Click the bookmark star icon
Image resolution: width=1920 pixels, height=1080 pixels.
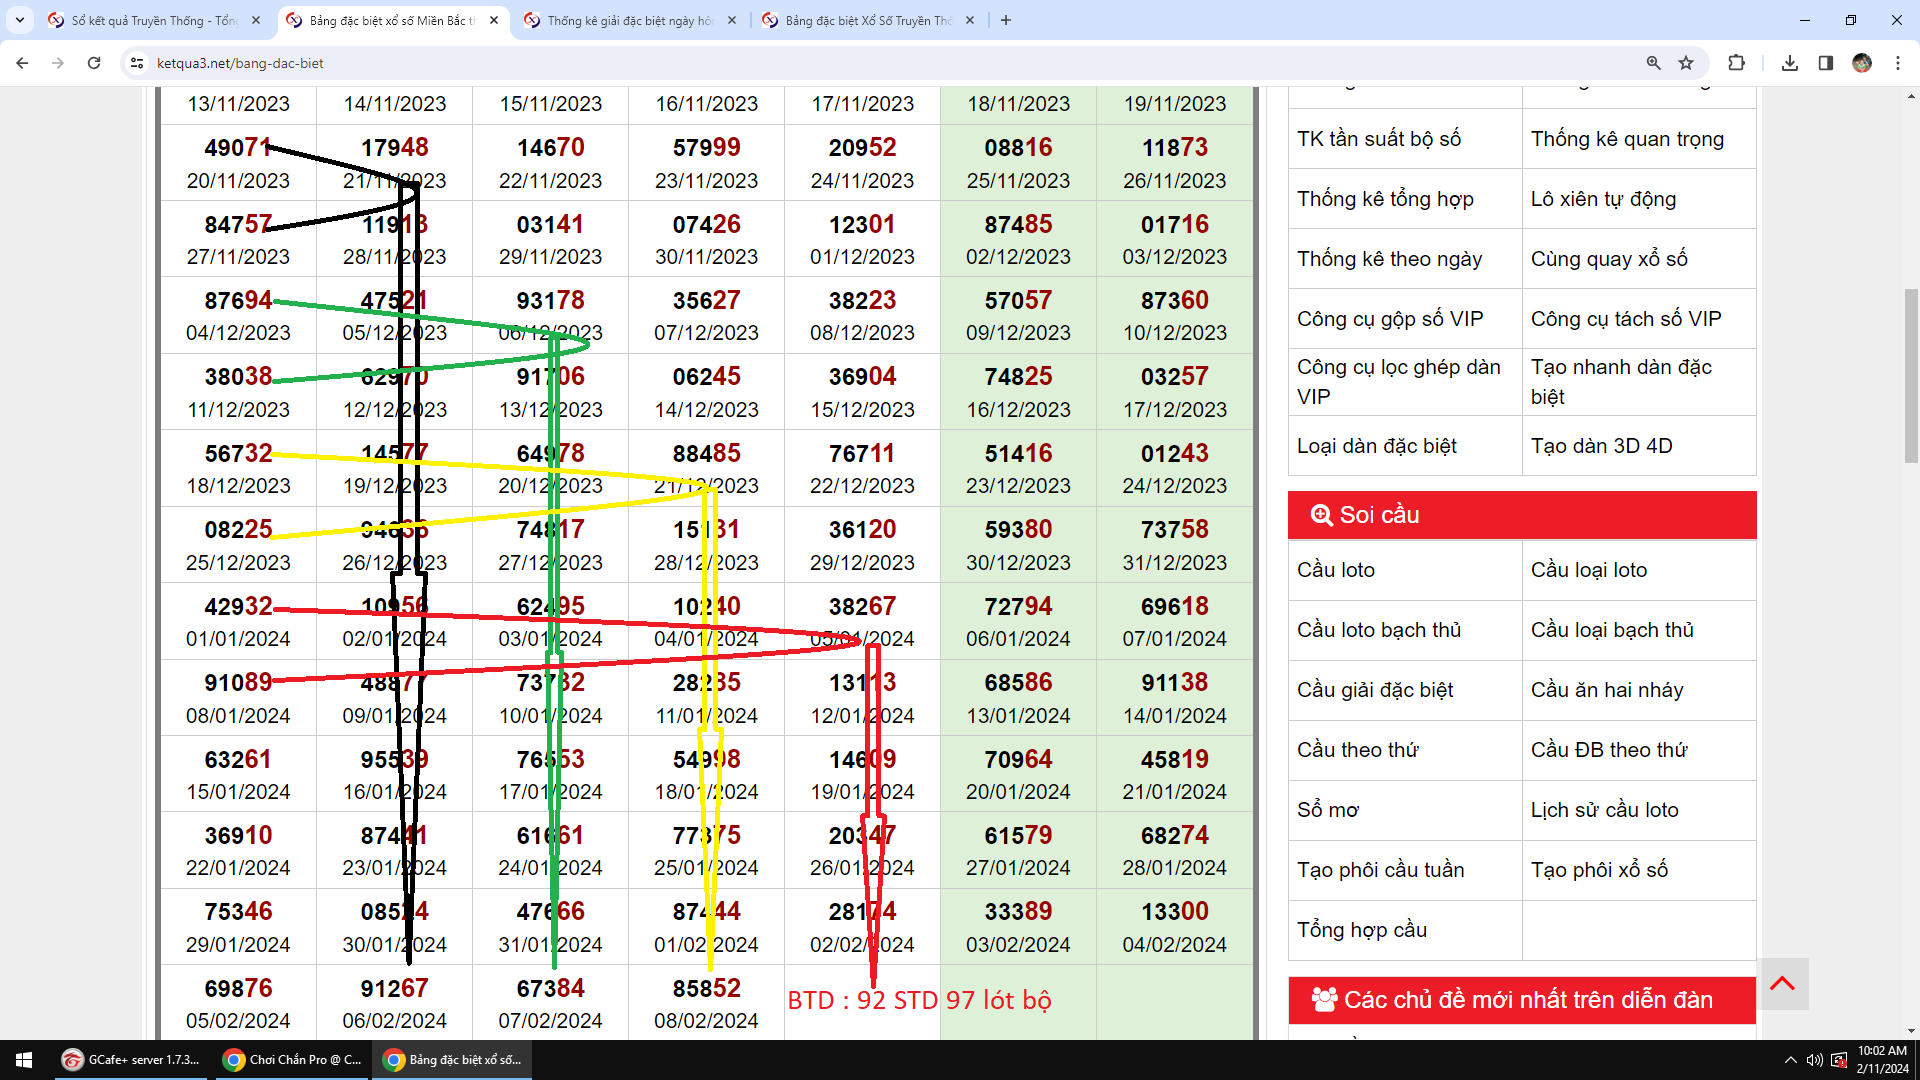(1686, 63)
